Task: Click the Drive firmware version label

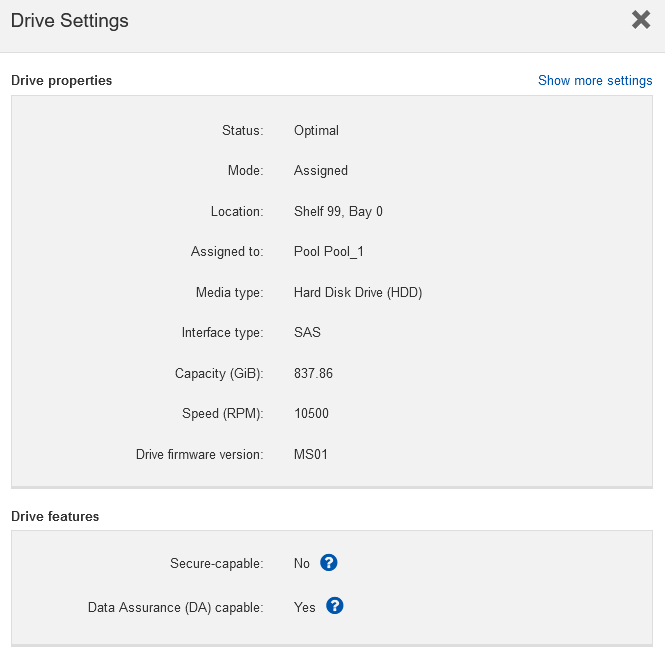Action: pos(199,455)
